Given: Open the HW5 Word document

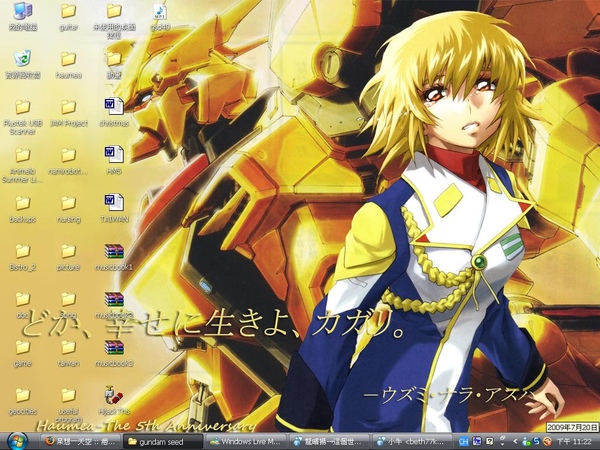Looking at the screenshot, I should (114, 161).
